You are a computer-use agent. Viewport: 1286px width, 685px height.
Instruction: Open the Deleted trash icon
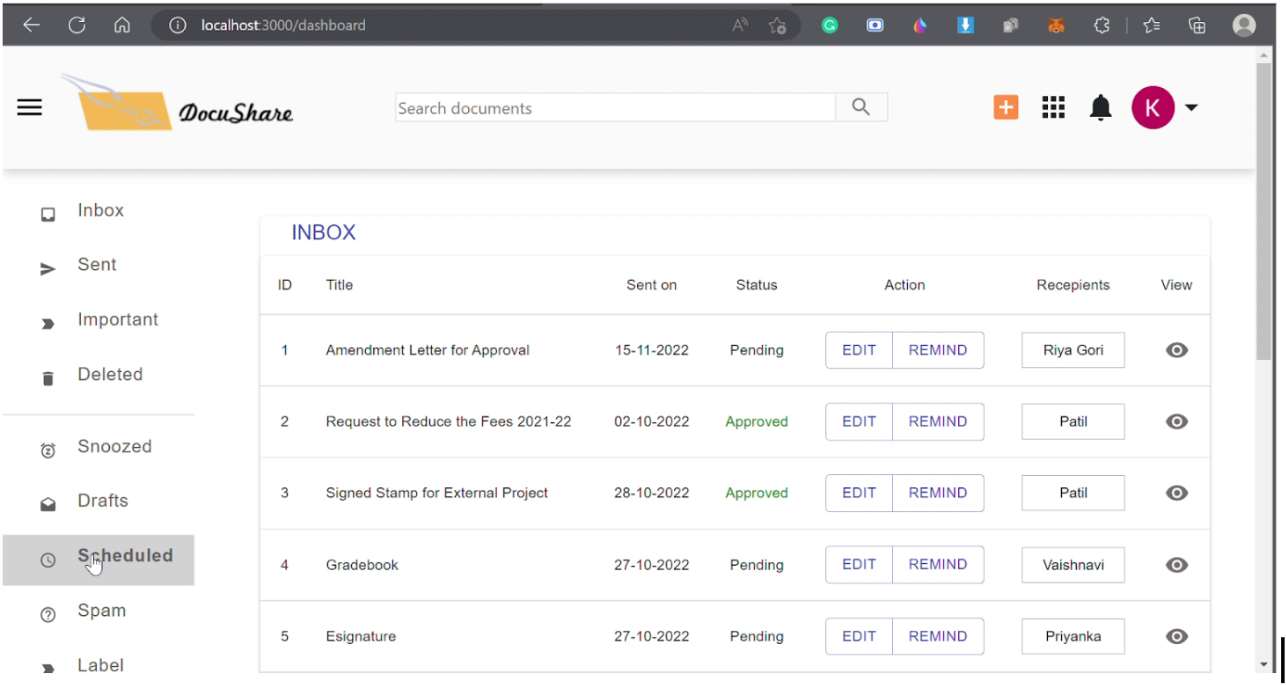(x=47, y=378)
